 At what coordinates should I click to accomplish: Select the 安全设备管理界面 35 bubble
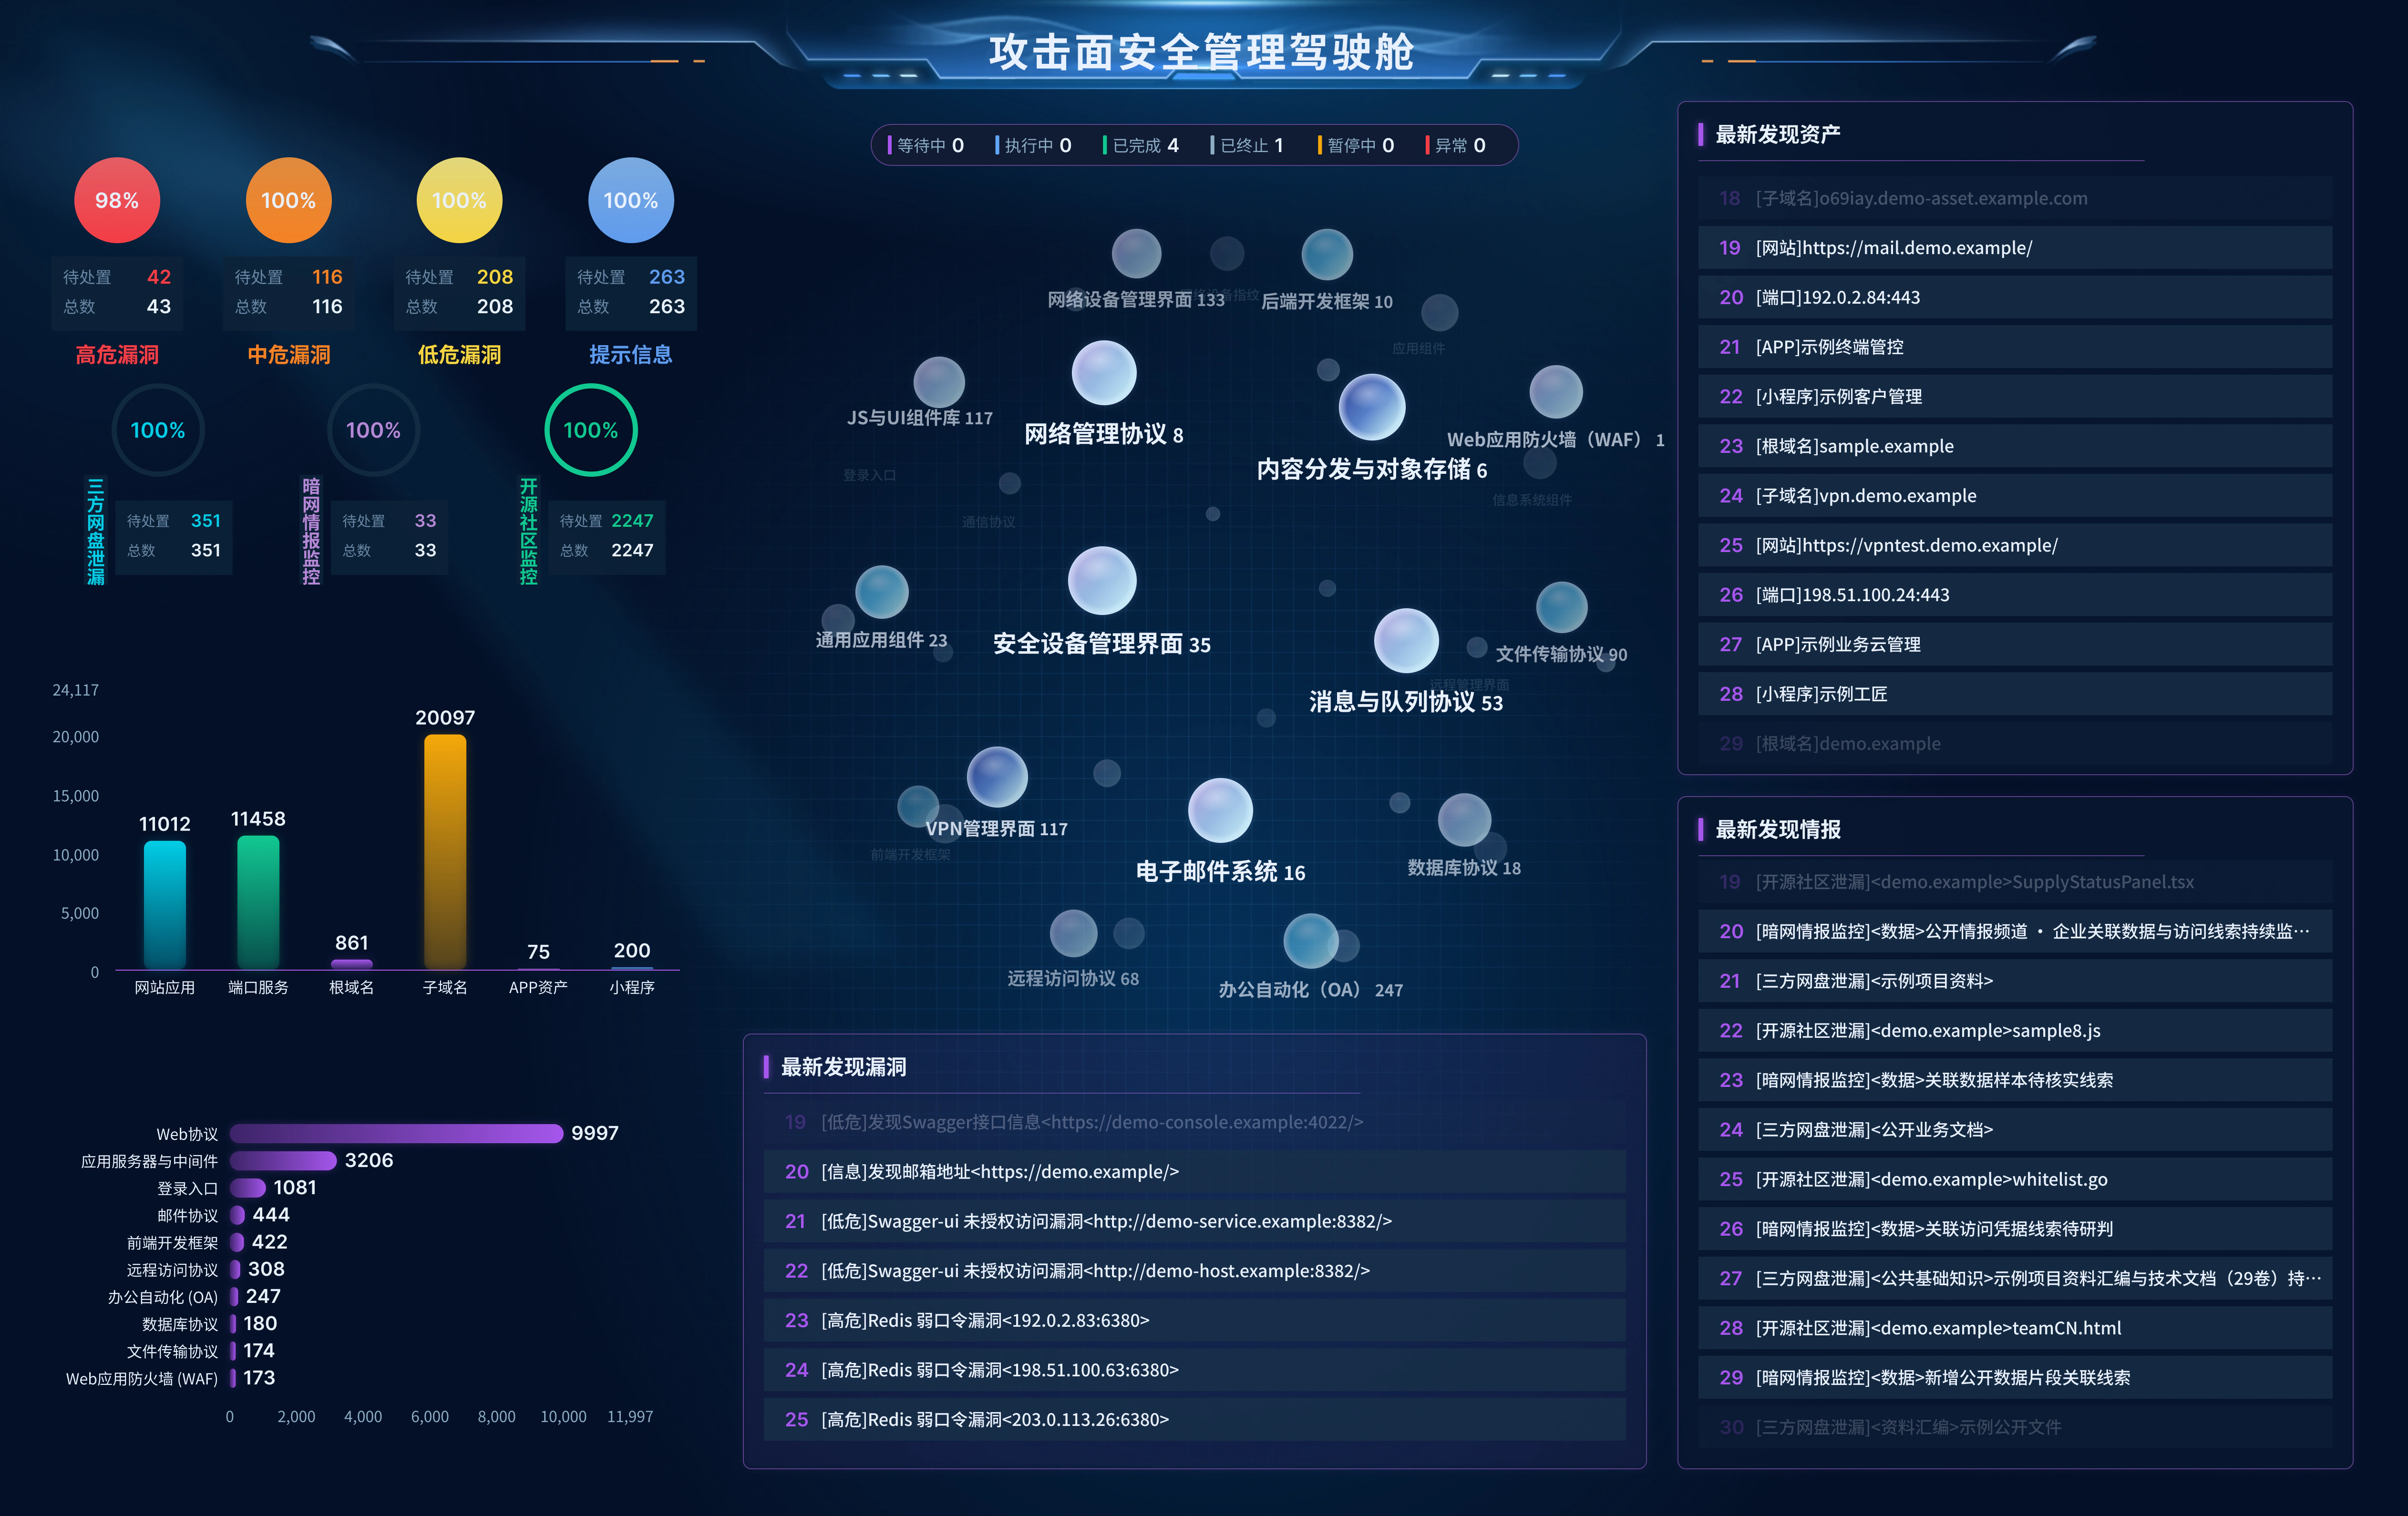[x=1102, y=580]
